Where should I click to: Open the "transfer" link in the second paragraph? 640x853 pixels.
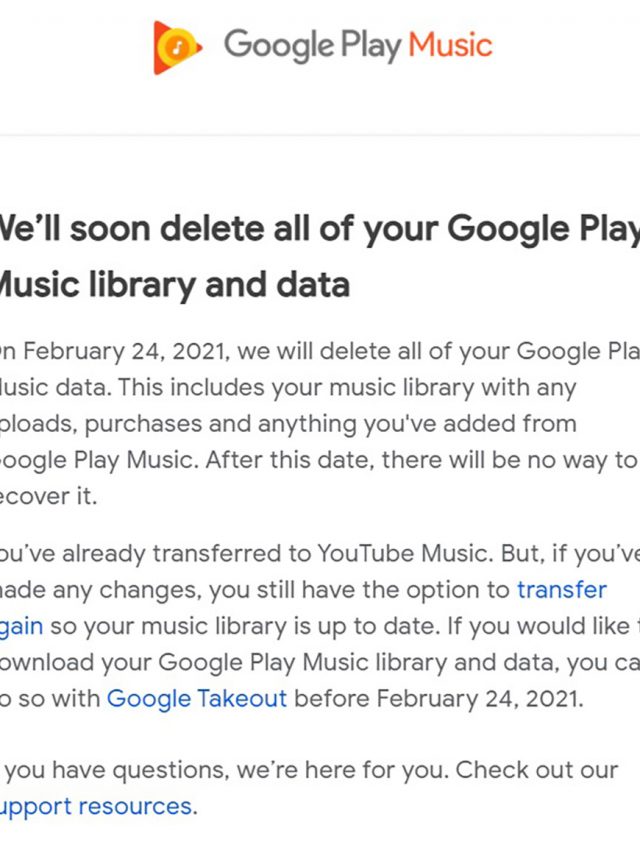coord(561,589)
